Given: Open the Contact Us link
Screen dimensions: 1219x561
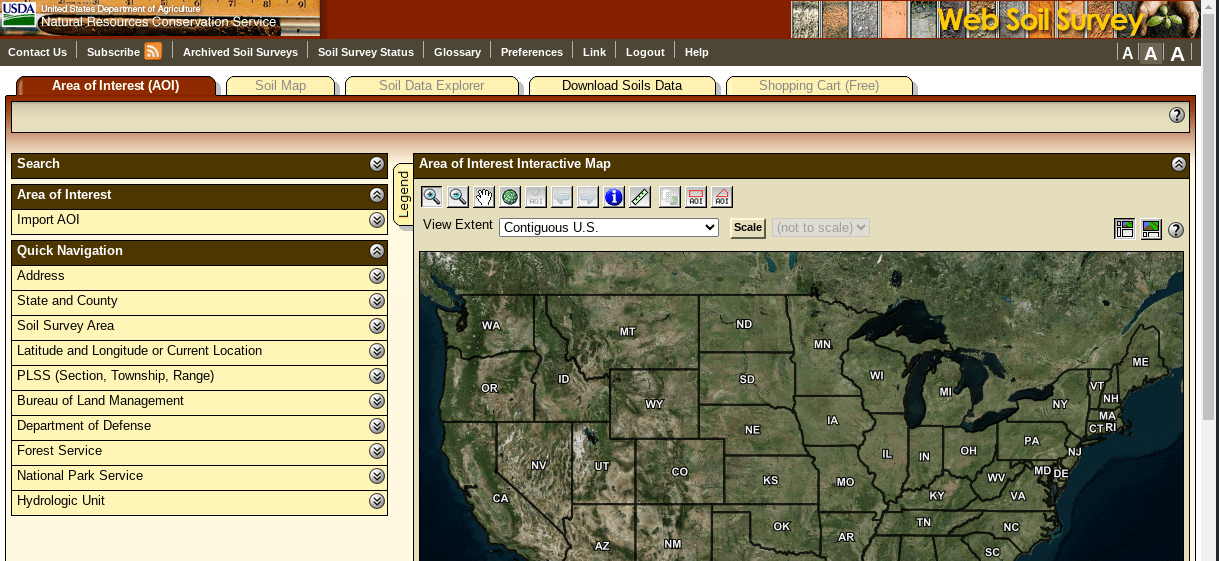Looking at the screenshot, I should tap(37, 52).
